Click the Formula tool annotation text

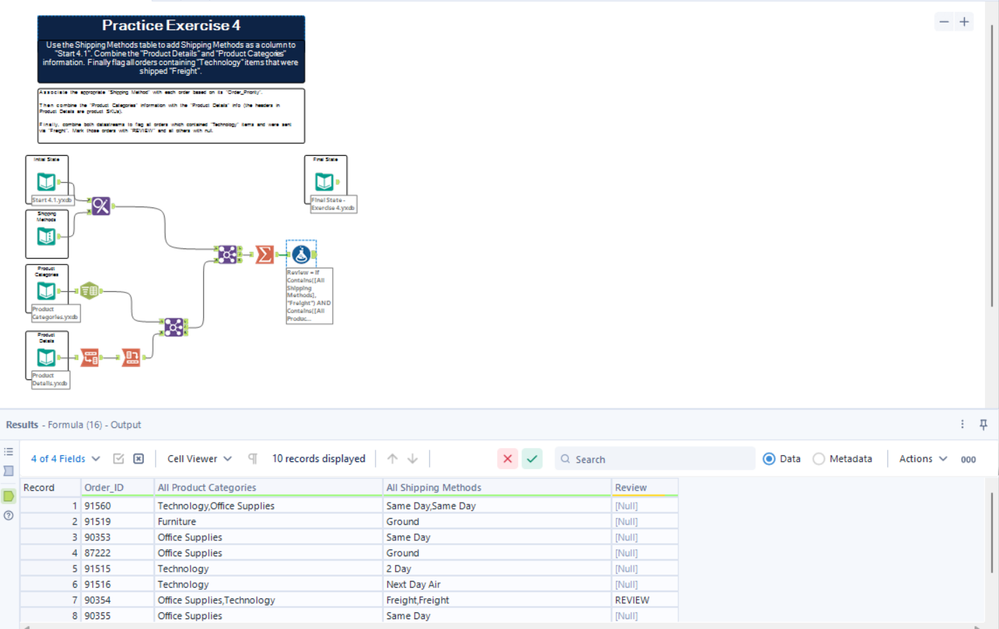[310, 296]
